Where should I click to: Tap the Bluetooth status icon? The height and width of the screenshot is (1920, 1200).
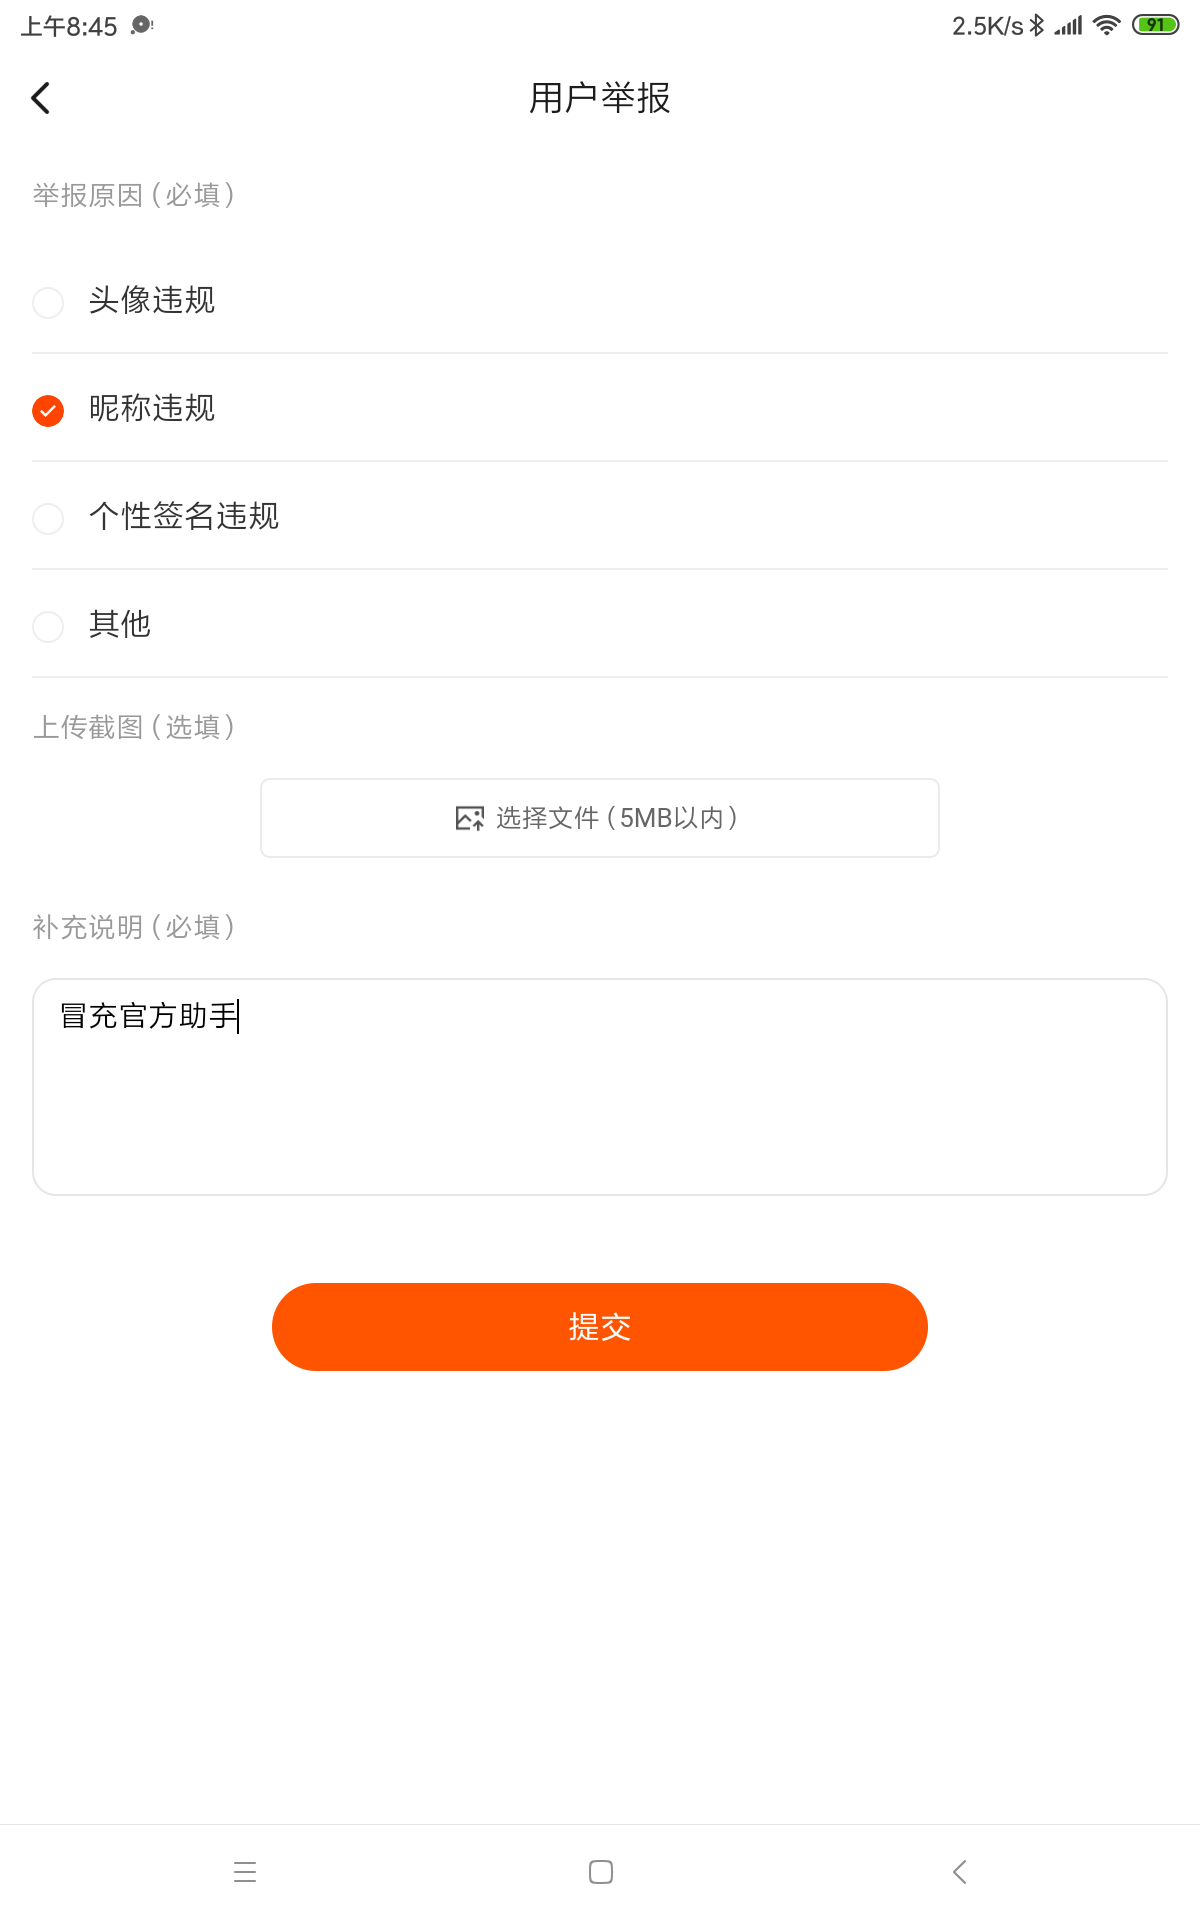pos(1037,25)
